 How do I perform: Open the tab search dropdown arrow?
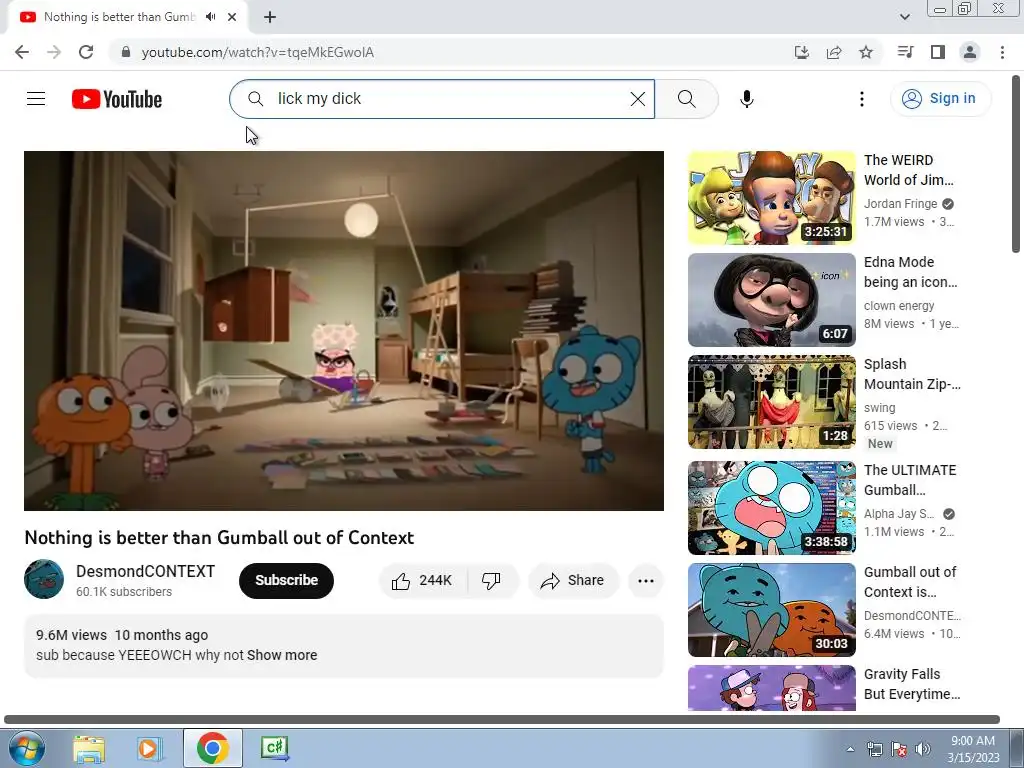point(904,17)
